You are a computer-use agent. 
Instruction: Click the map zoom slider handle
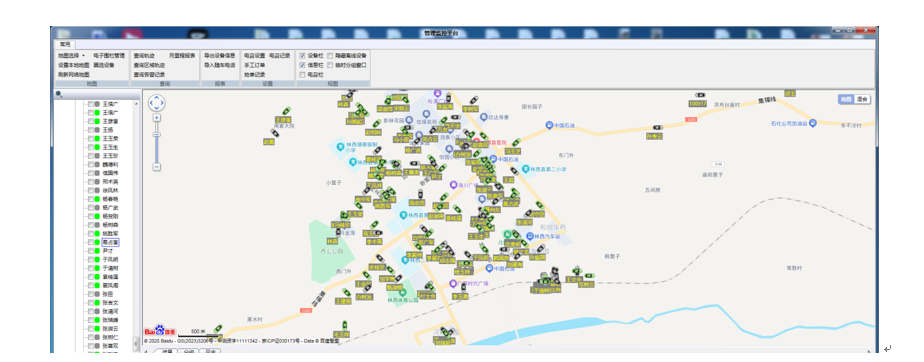157,134
